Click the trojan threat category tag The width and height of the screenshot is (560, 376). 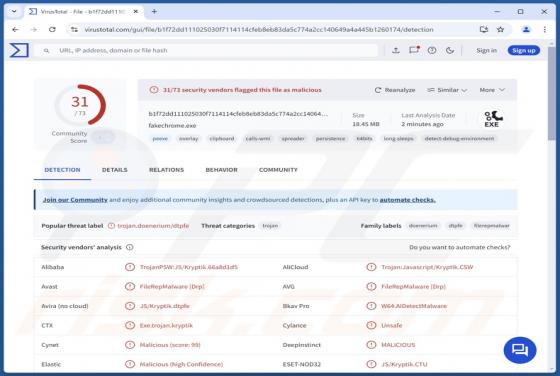coord(270,226)
